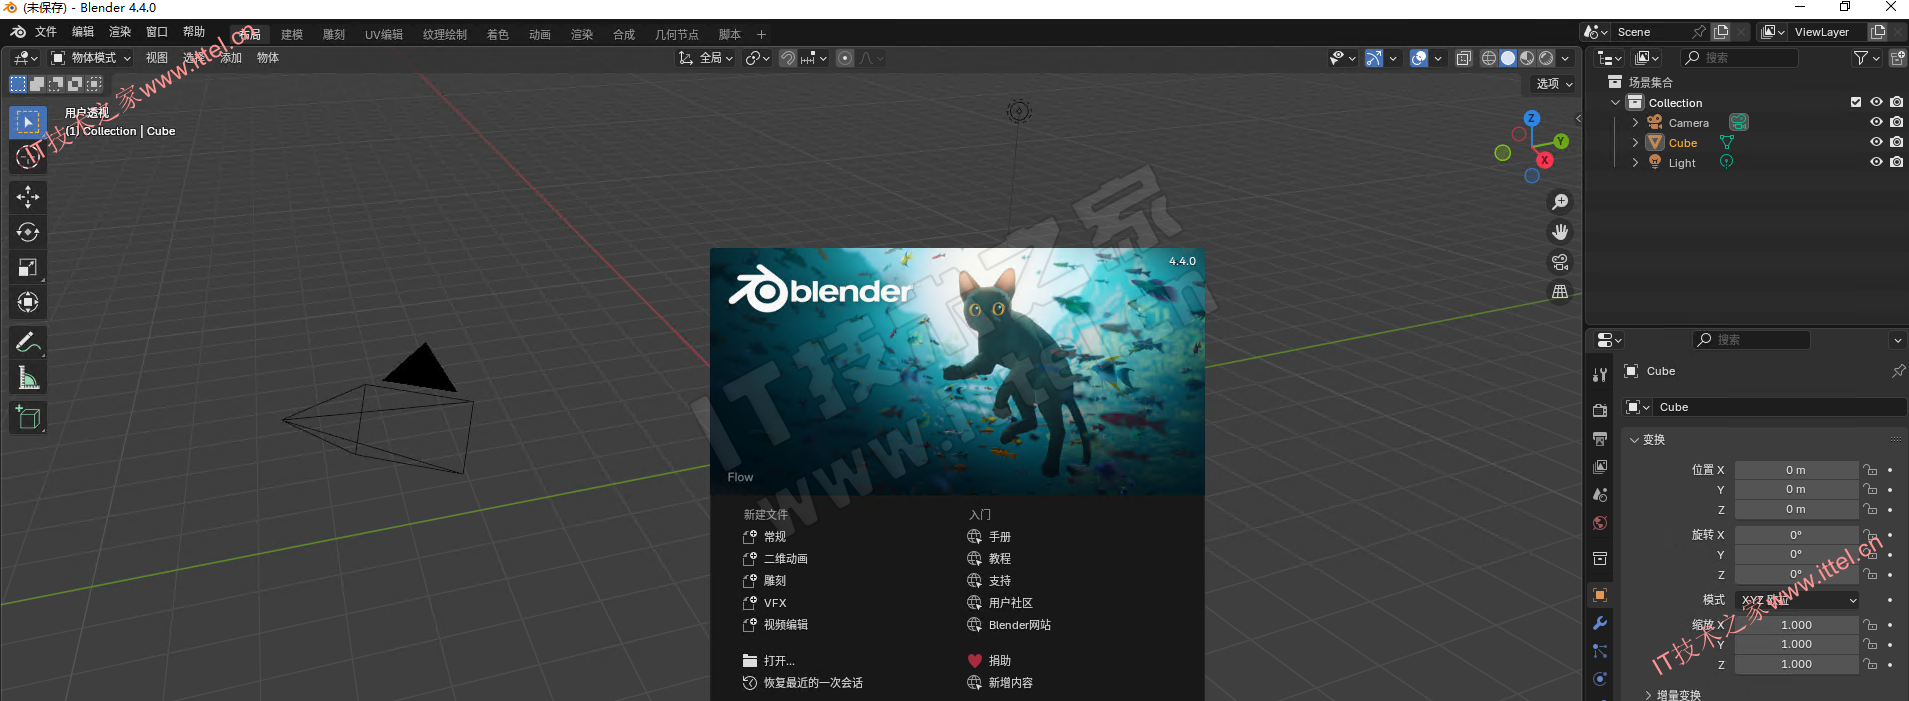Open the 物体模式 mode dropdown

91,58
